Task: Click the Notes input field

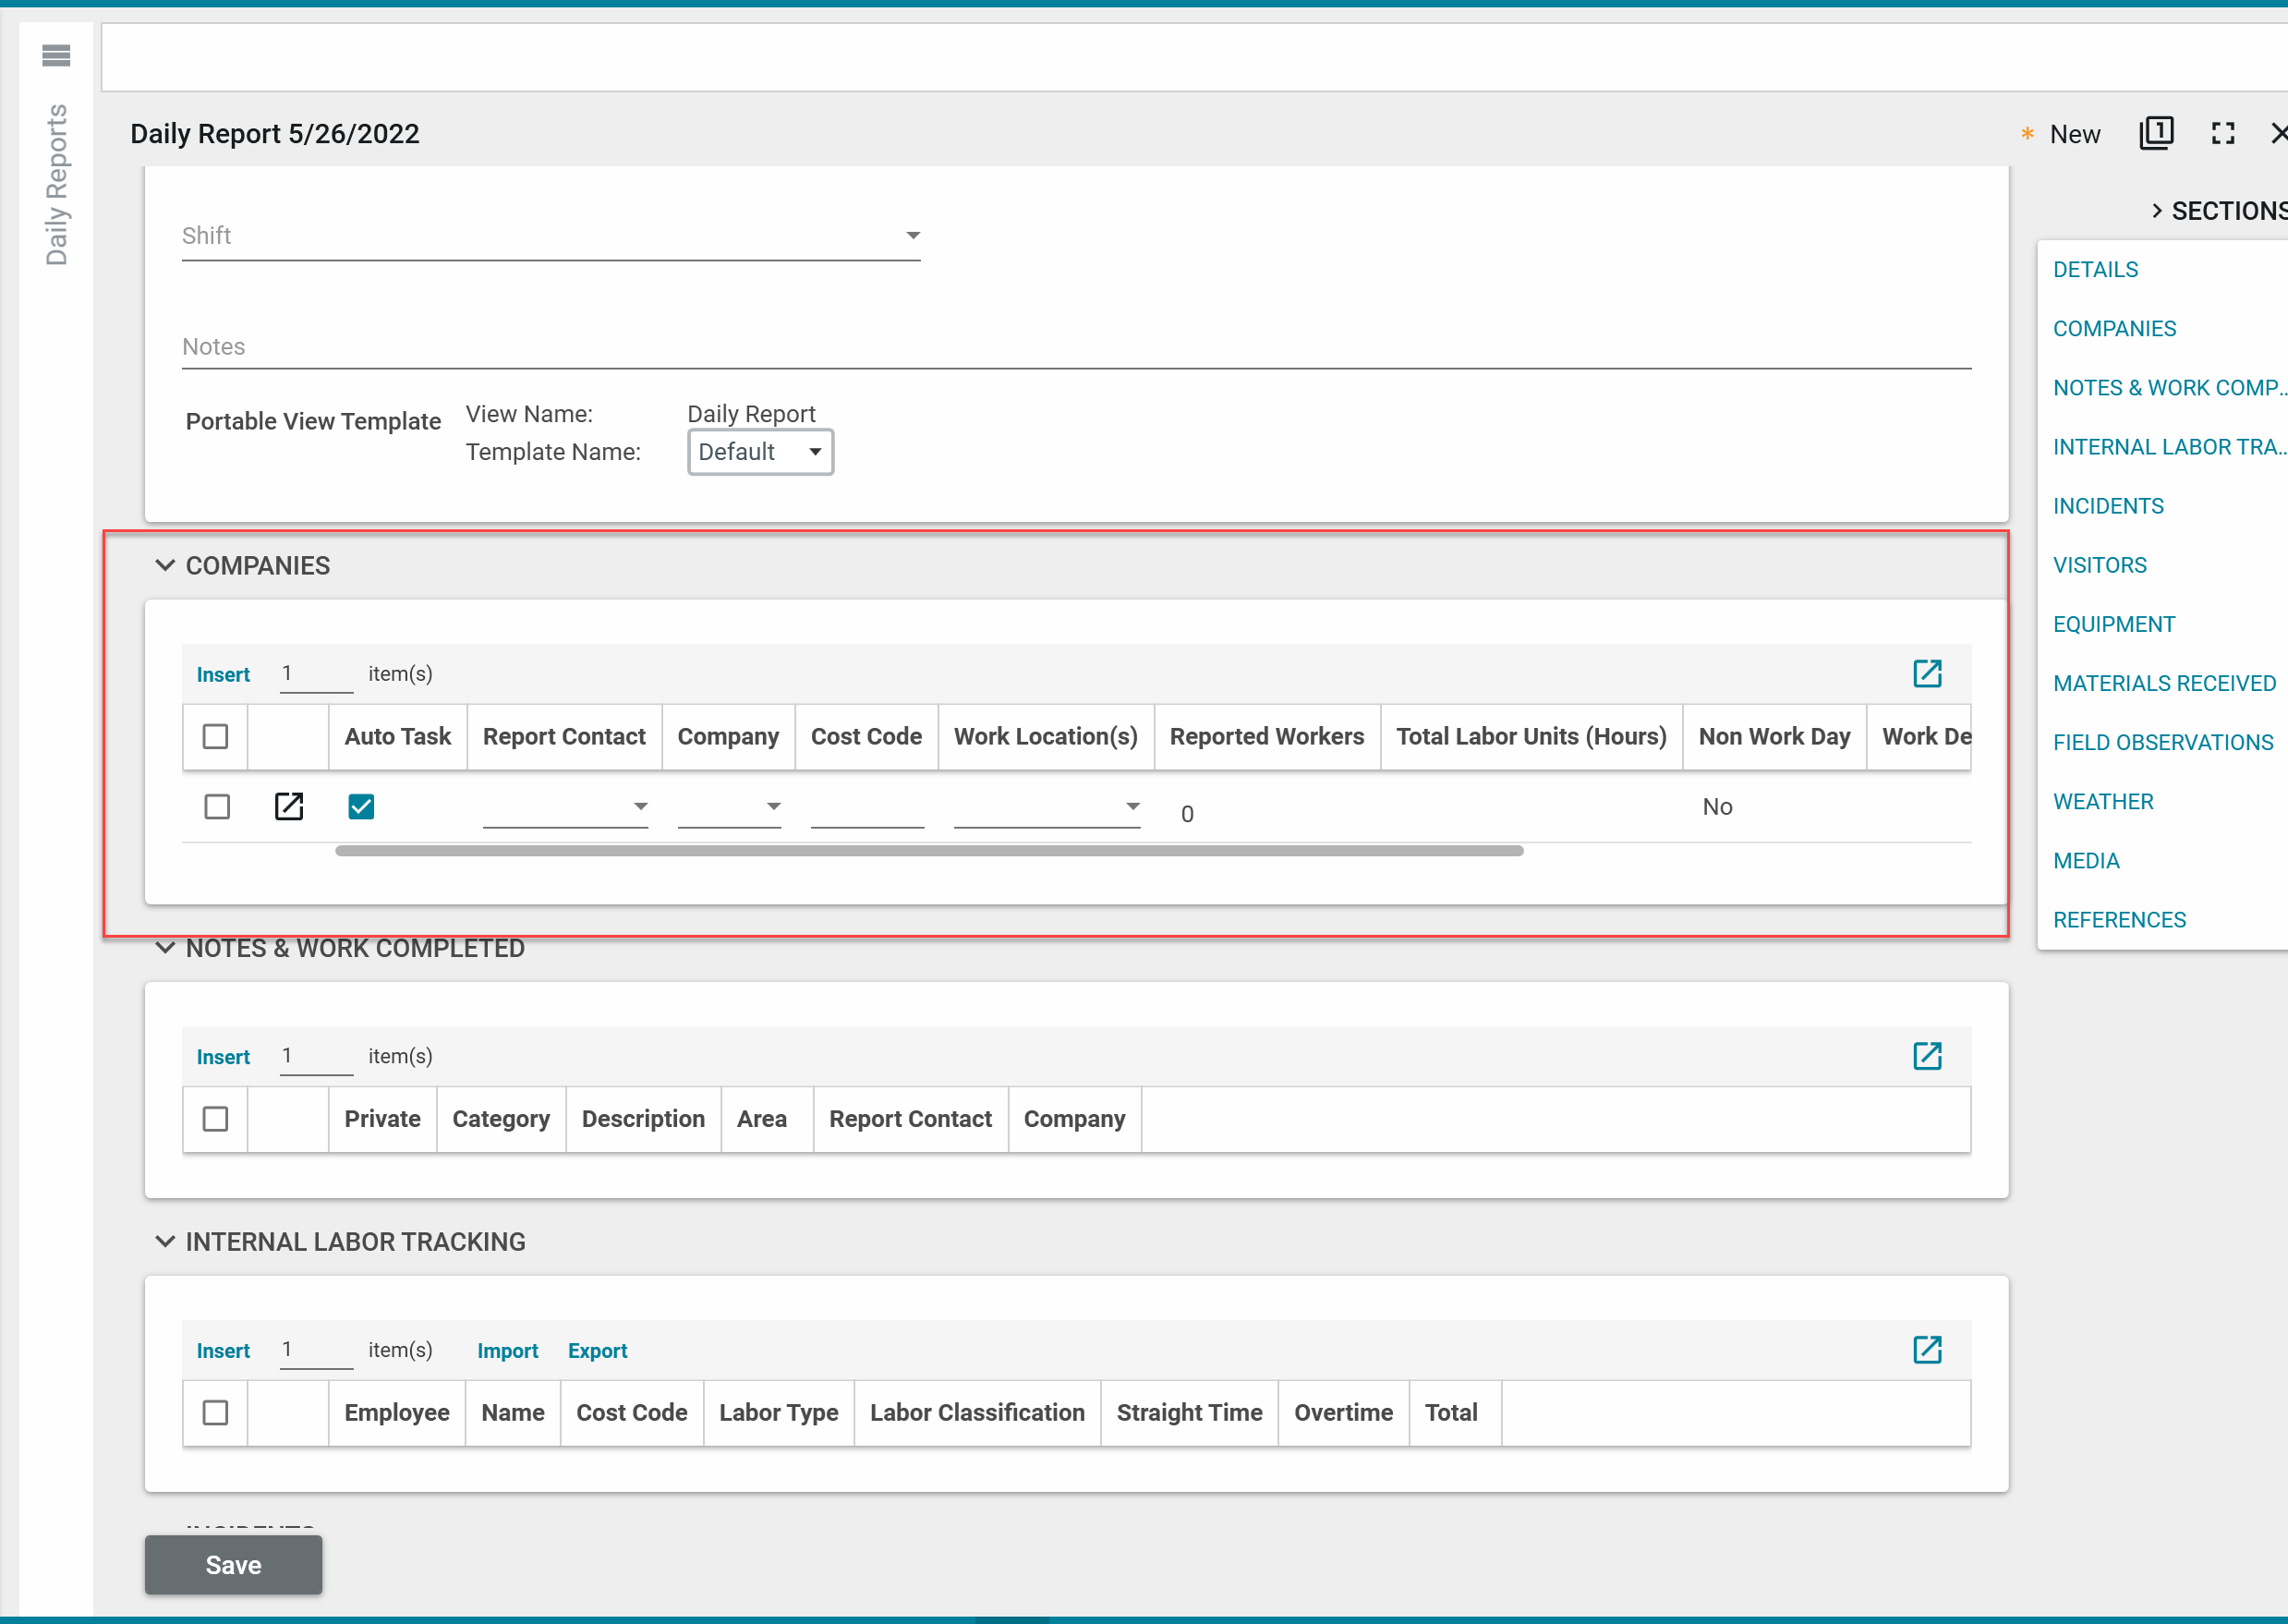Action: tap(1075, 347)
